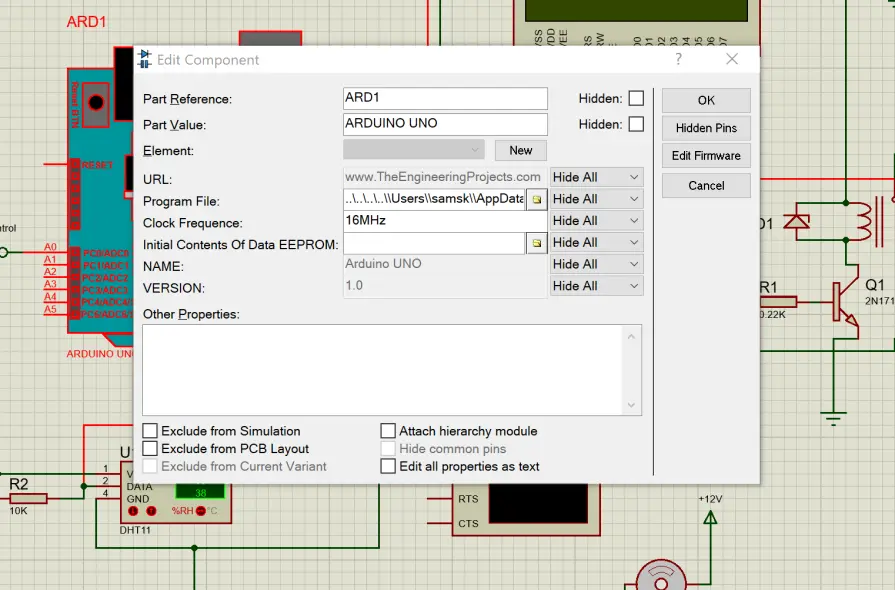
Task: Click the Edit Firmware button
Action: (706, 156)
